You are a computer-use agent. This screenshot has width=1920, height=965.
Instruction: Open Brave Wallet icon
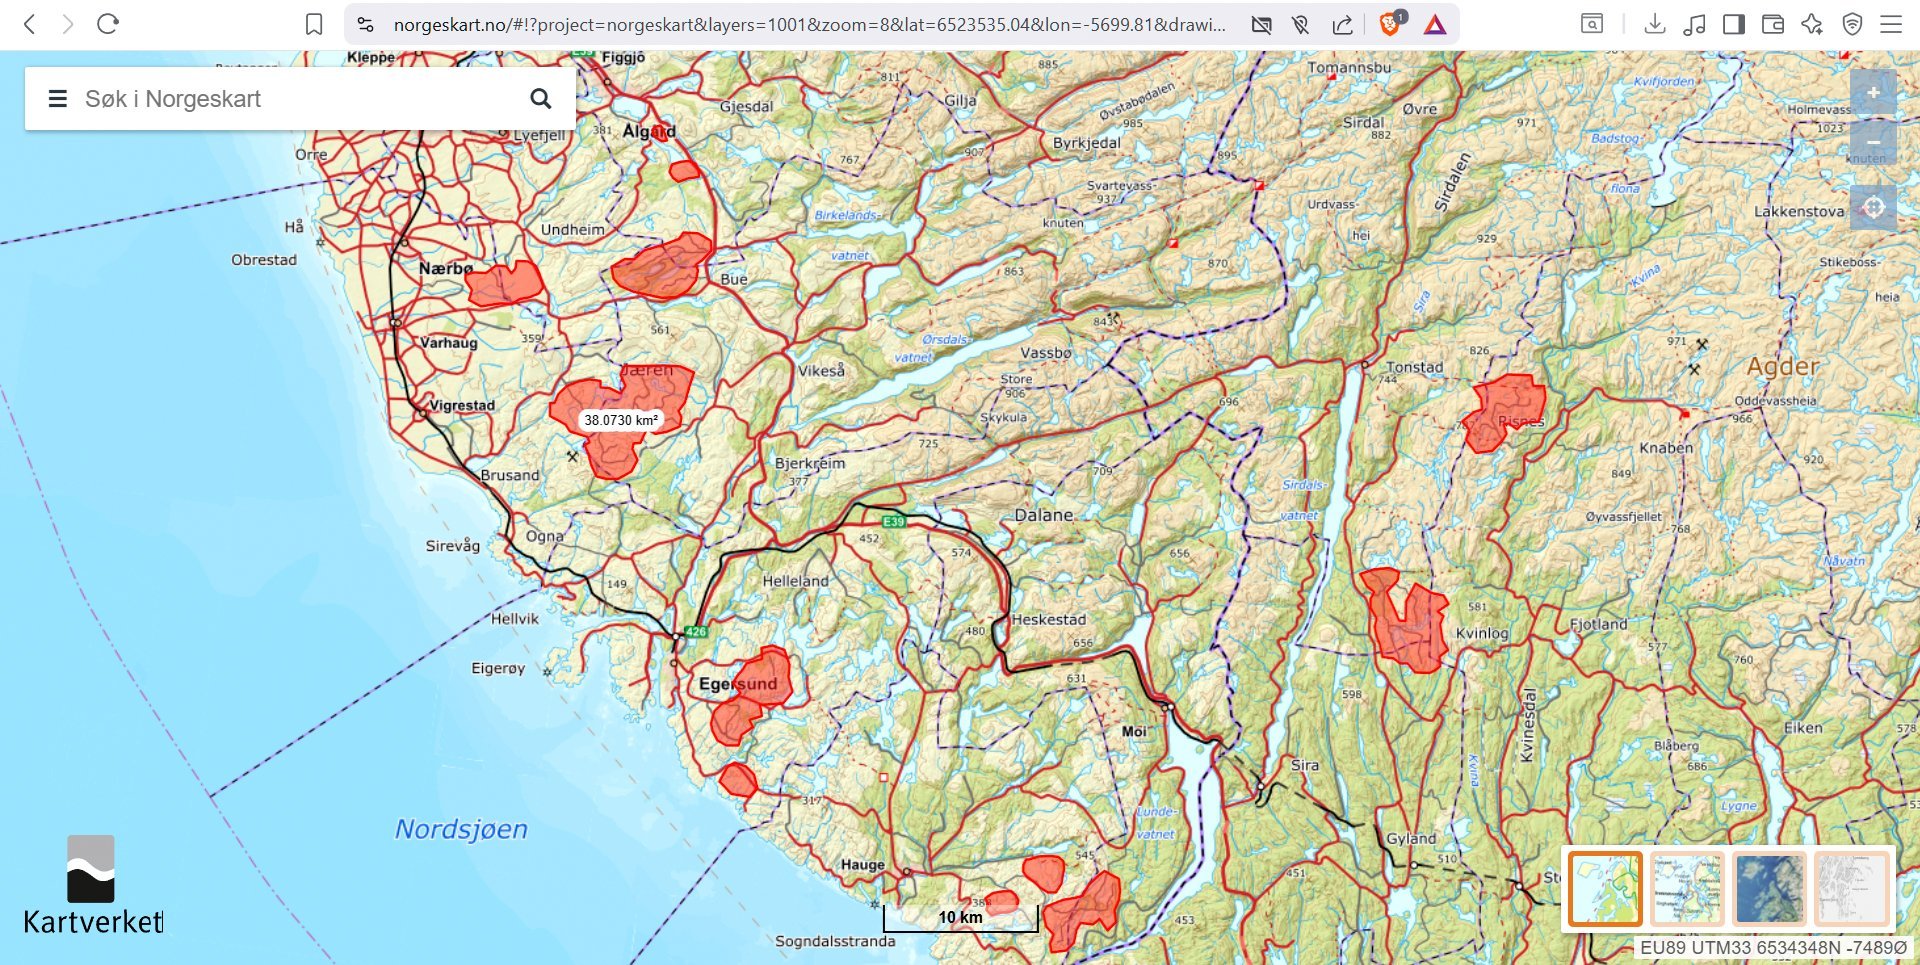coord(1773,24)
